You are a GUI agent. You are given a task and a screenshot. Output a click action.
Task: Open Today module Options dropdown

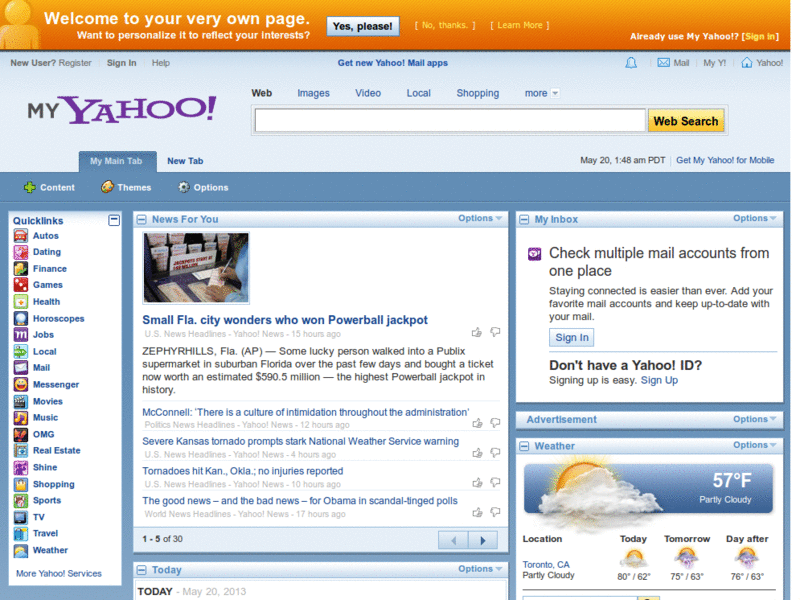point(480,569)
